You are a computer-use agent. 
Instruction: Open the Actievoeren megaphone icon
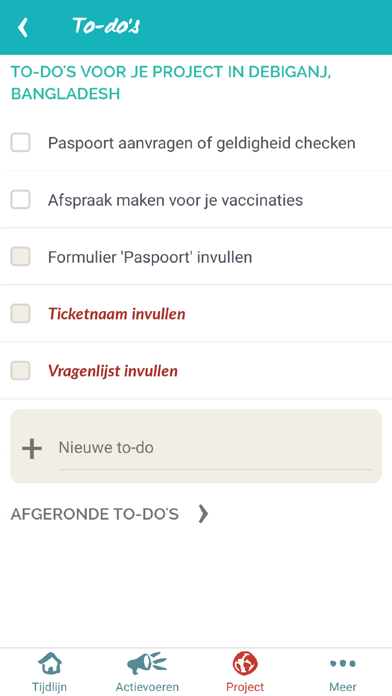tap(147, 664)
